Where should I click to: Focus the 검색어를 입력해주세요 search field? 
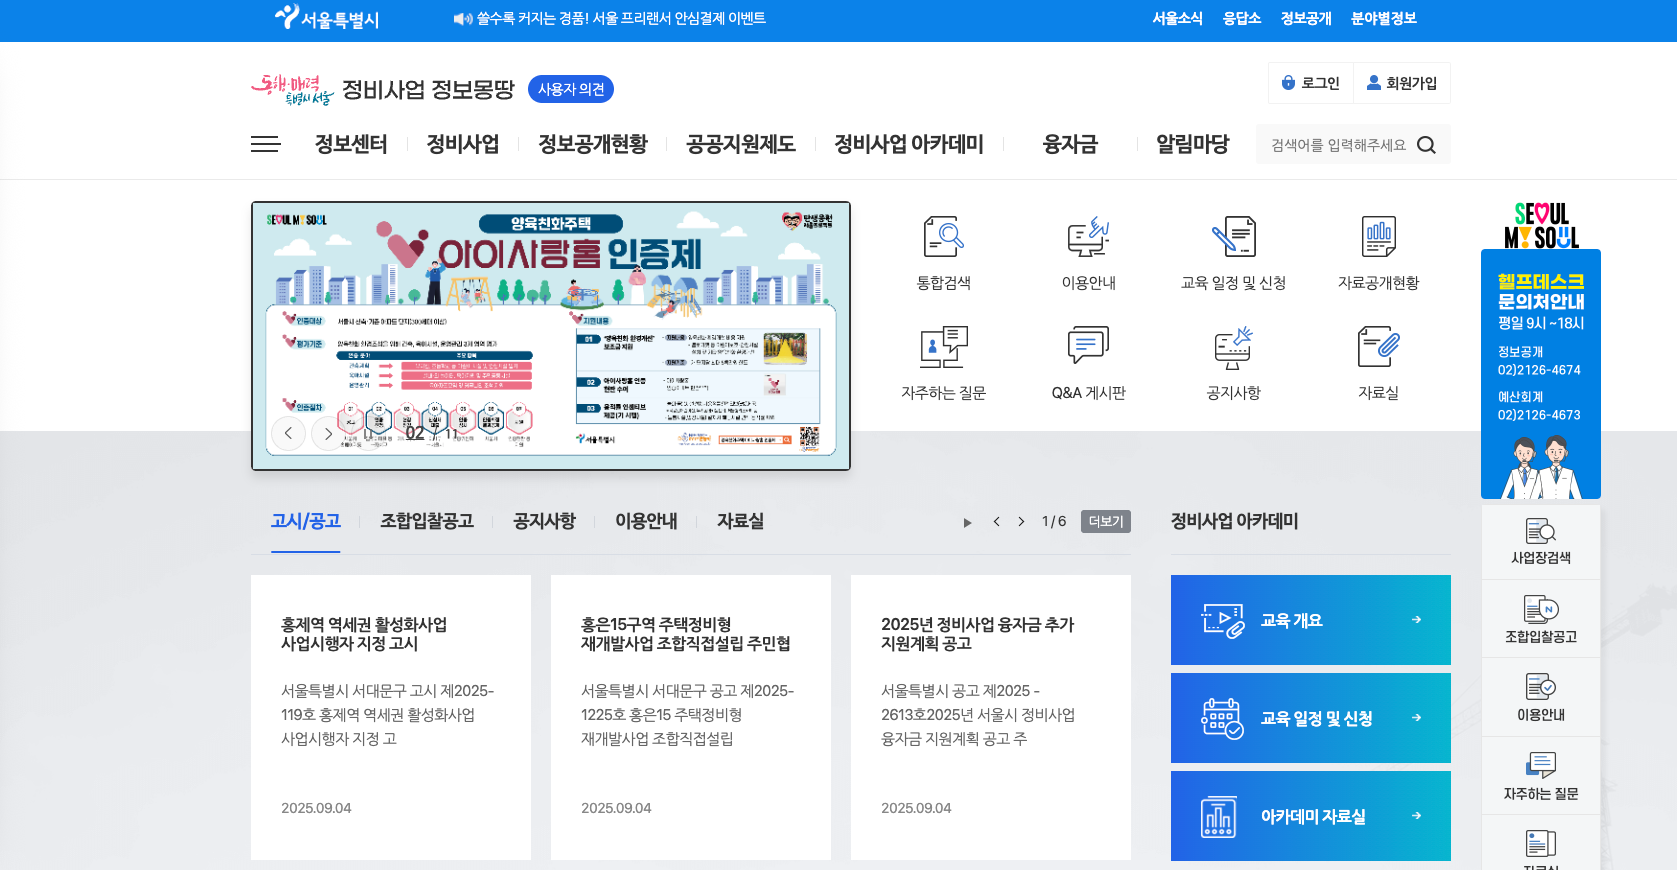[x=1338, y=145]
